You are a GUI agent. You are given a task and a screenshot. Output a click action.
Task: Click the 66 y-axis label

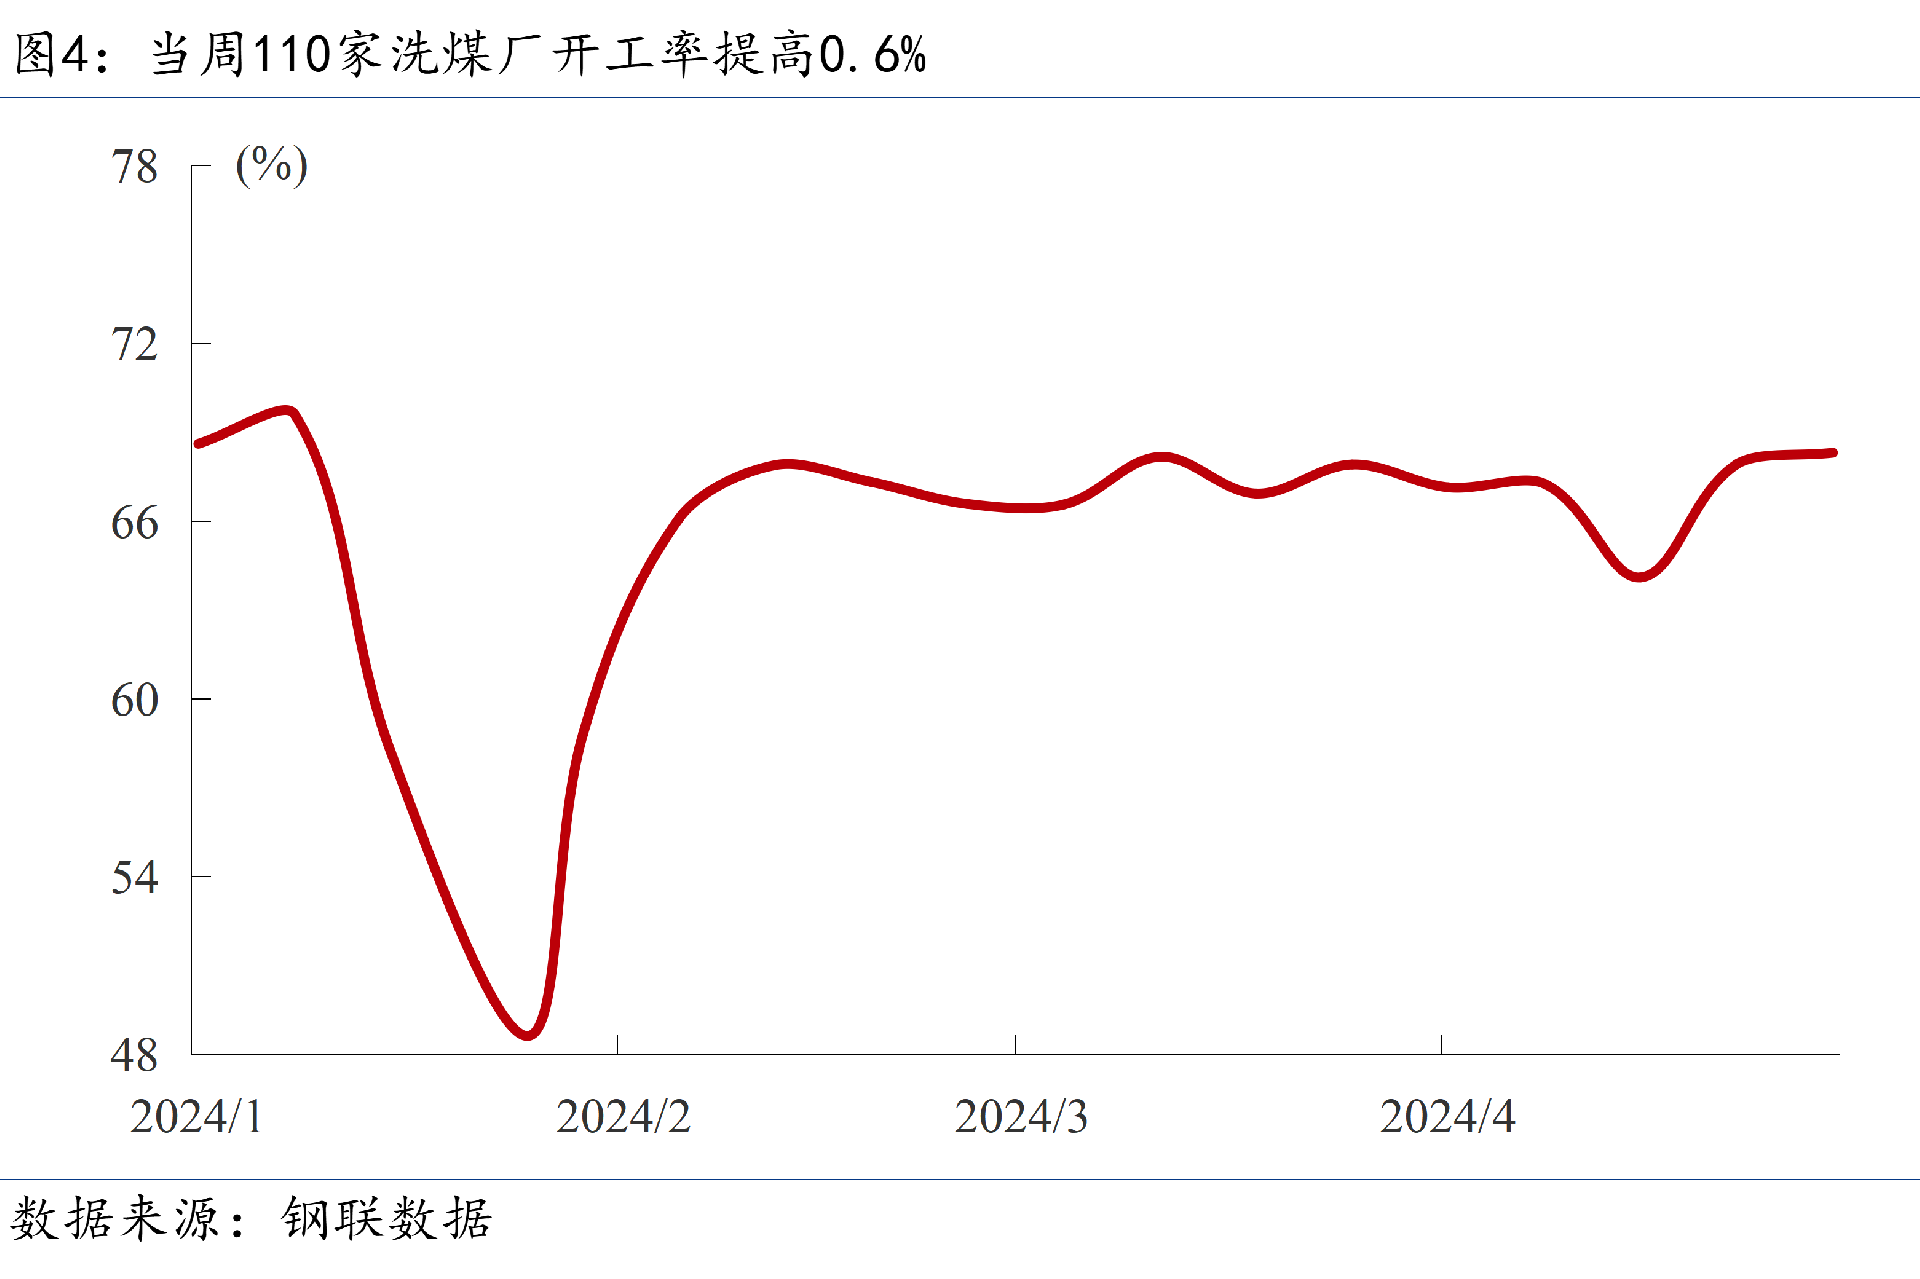[x=134, y=523]
